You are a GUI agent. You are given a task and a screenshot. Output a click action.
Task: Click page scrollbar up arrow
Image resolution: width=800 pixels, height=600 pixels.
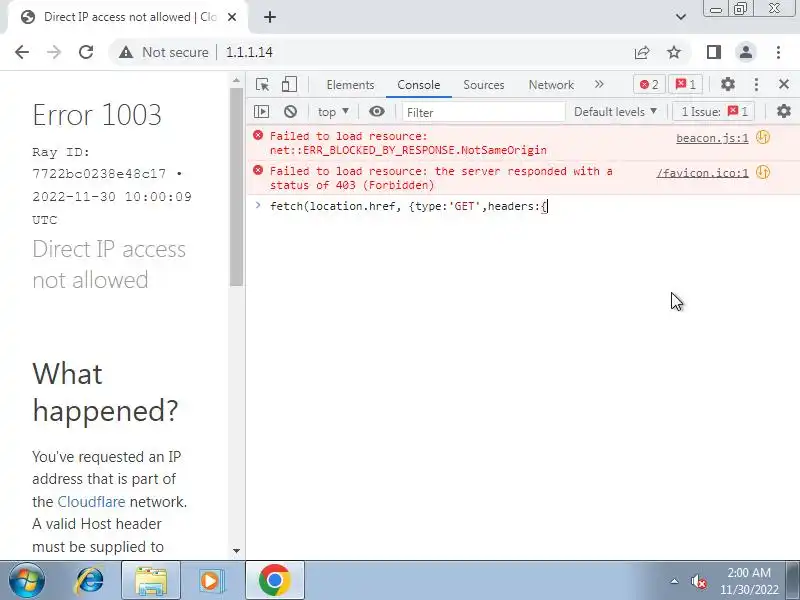coord(236,81)
